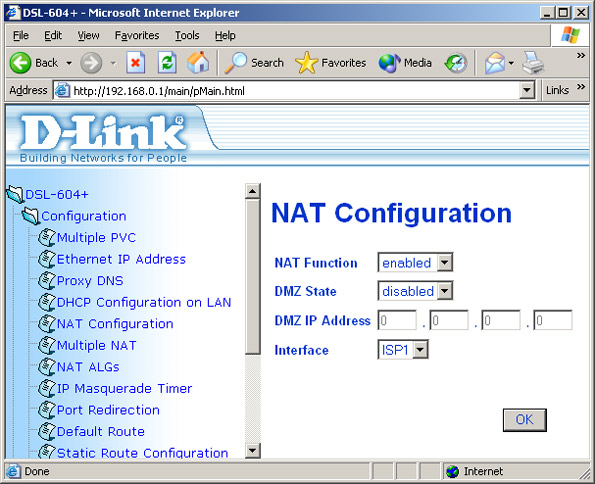Stop page loading with red X icon

(x=135, y=63)
